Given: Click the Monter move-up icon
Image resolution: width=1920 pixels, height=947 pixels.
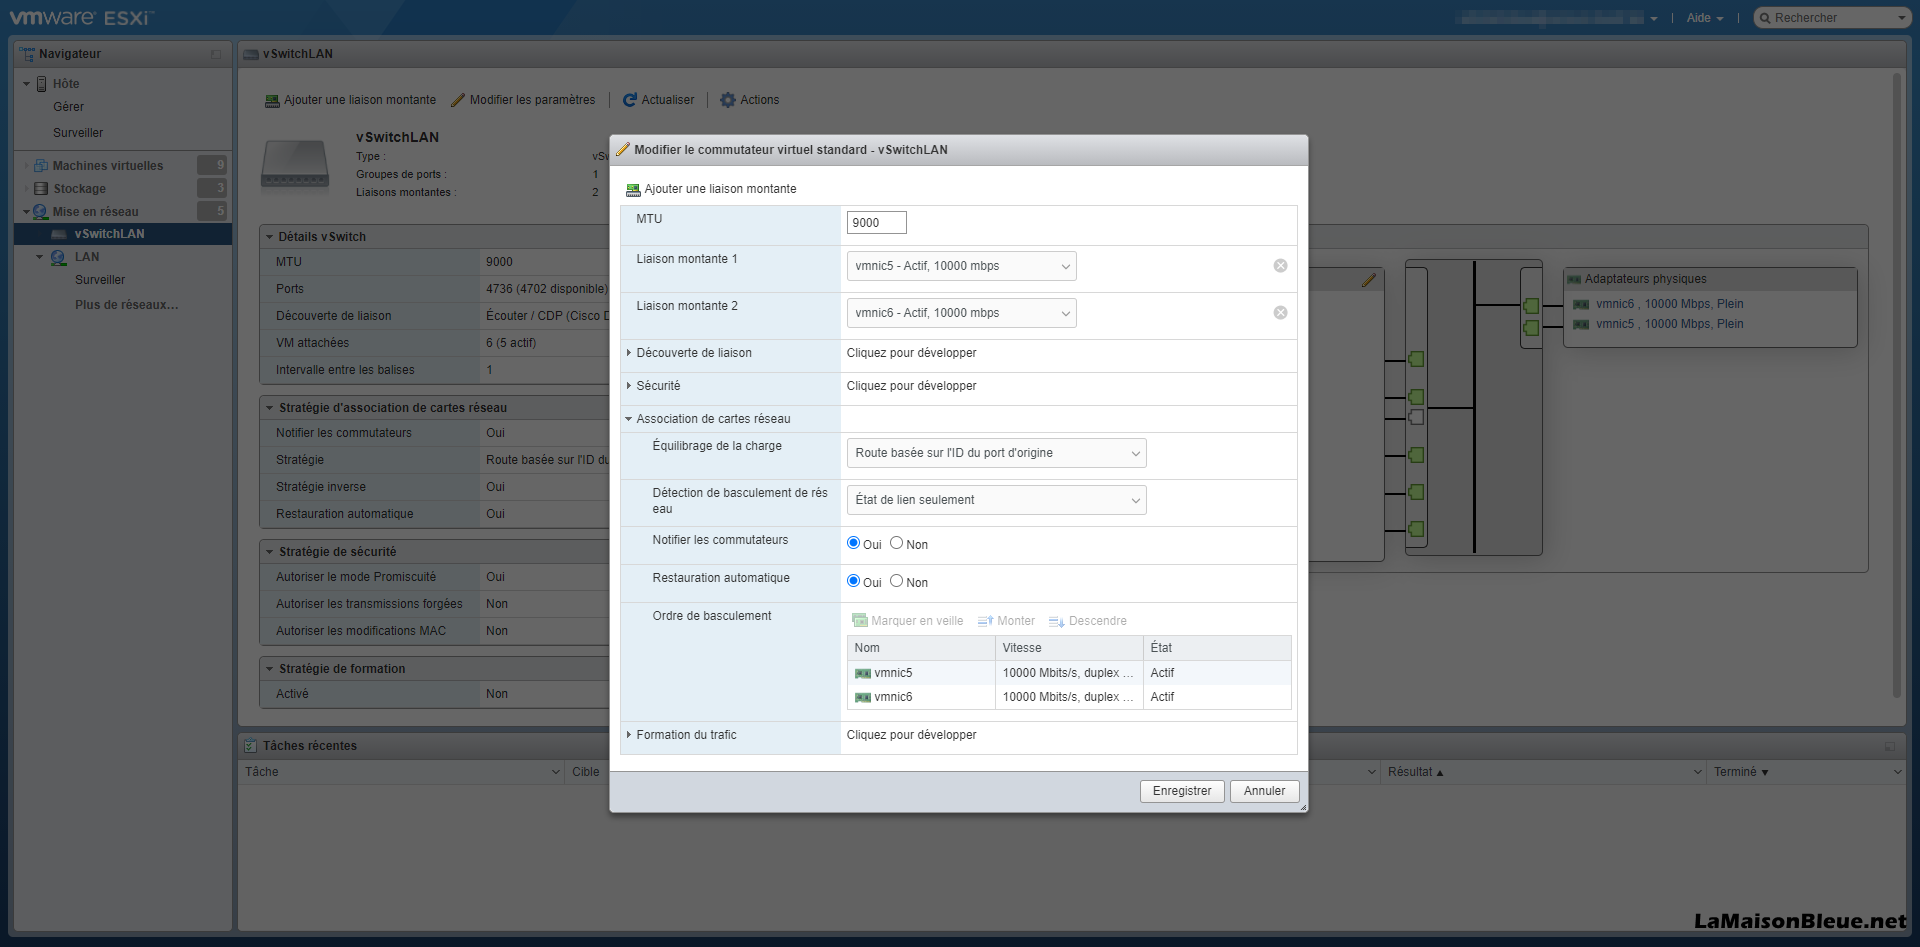Looking at the screenshot, I should pyautogui.click(x=985, y=621).
